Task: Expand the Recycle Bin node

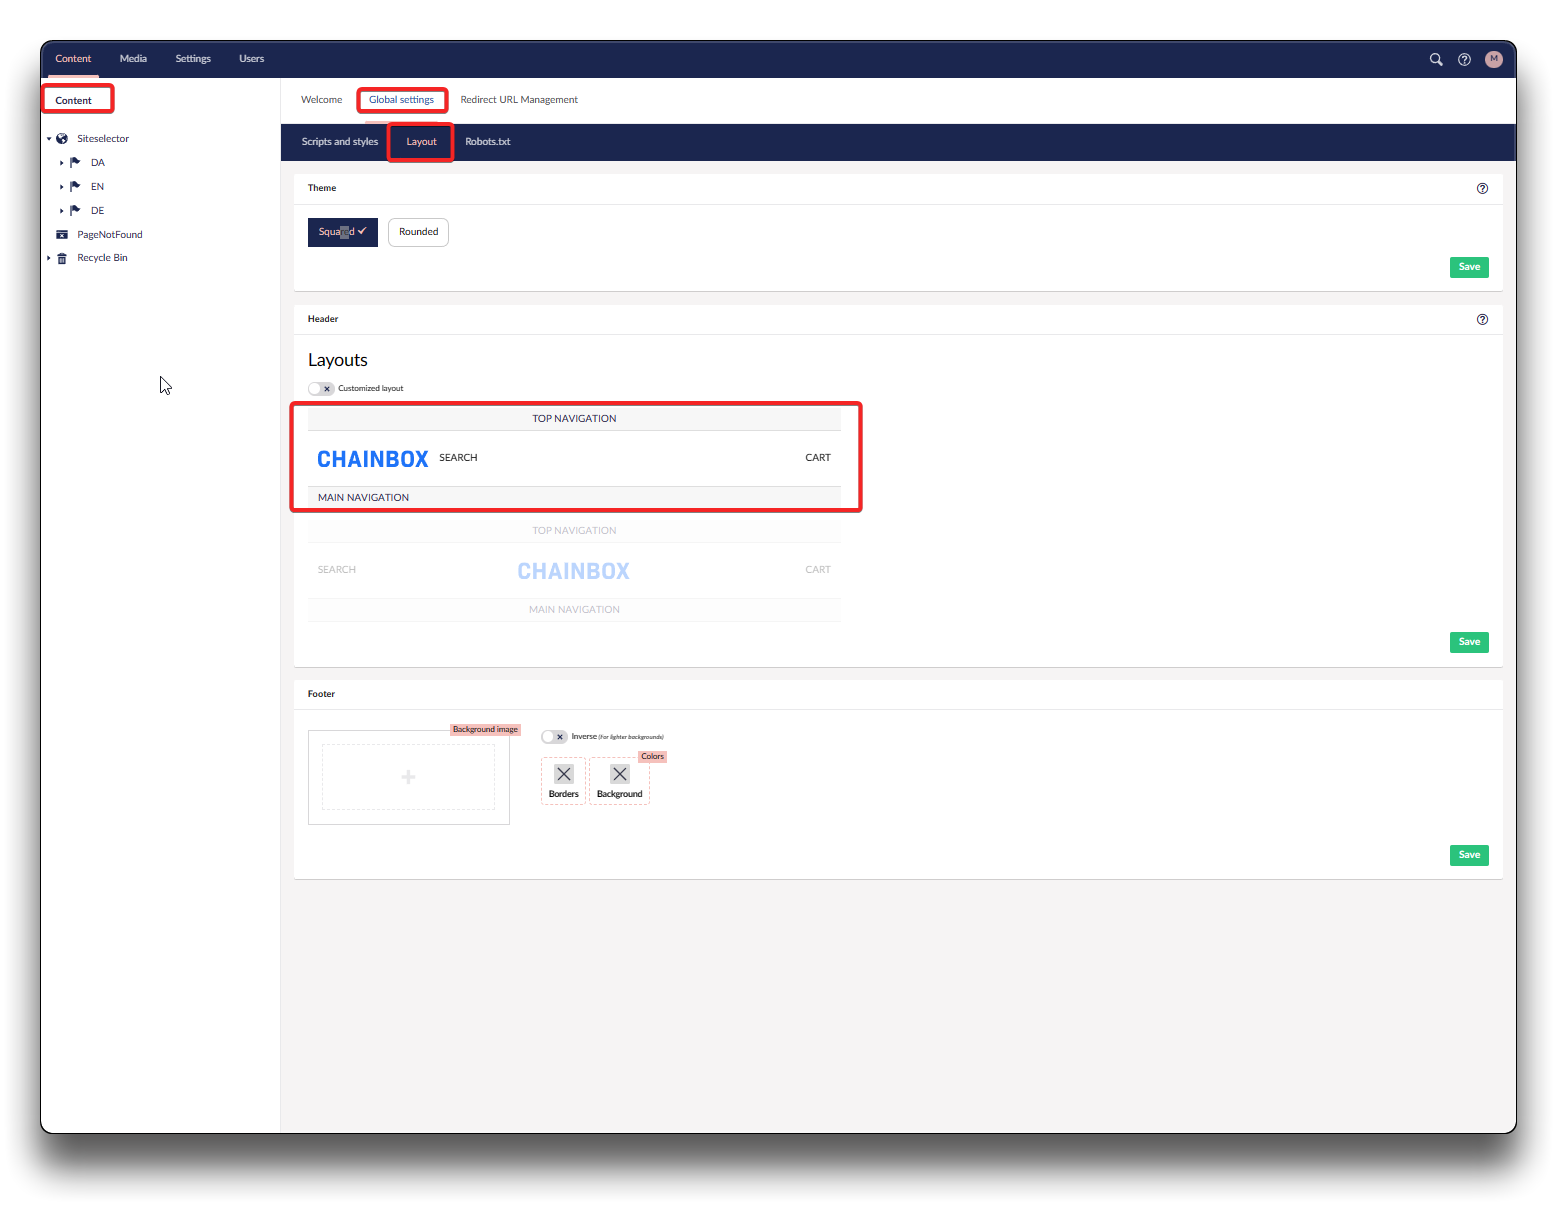Action: [48, 258]
